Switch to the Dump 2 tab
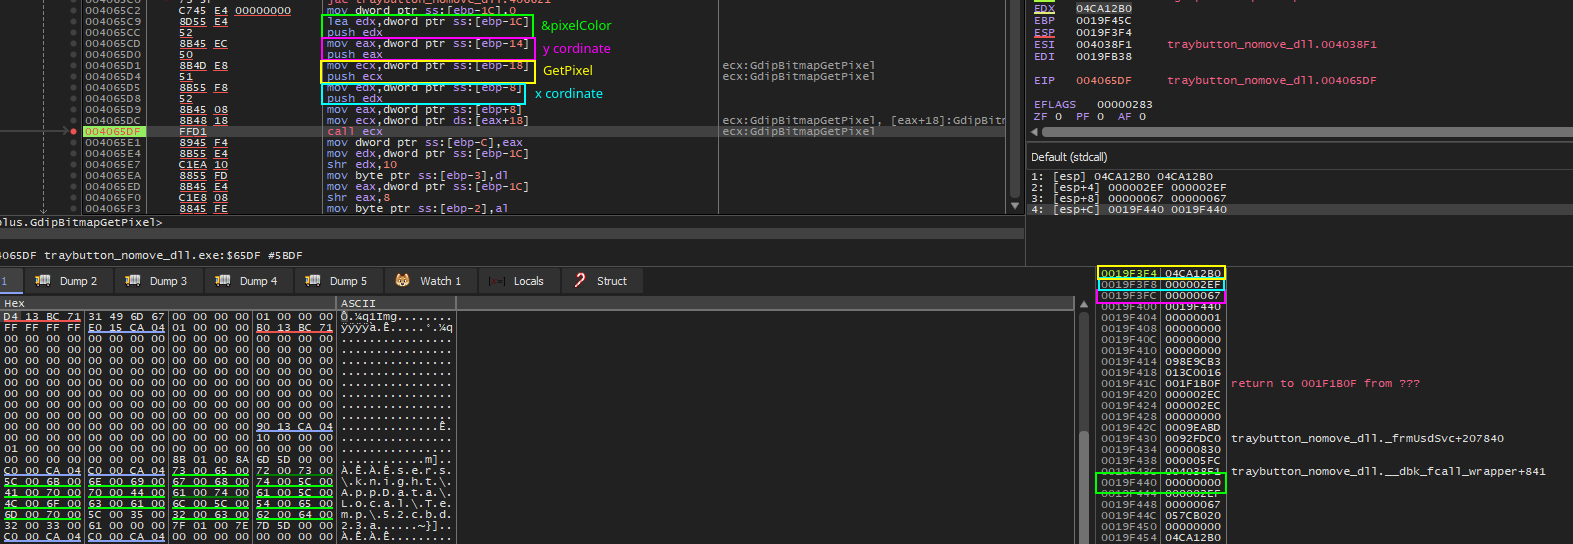This screenshot has height=544, width=1573. 66,281
